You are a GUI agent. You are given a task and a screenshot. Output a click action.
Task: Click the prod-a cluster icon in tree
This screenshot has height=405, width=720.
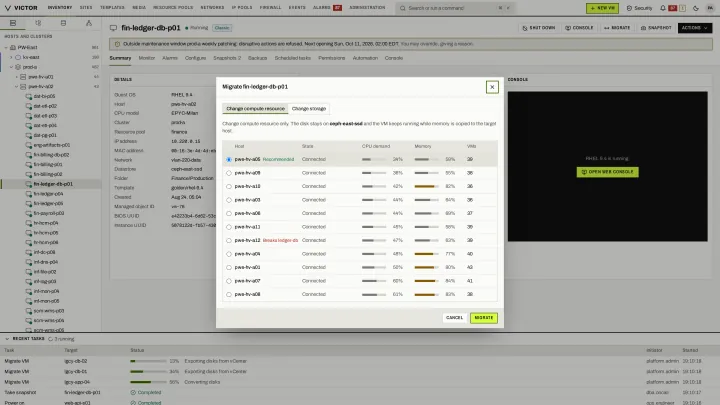pos(18,67)
